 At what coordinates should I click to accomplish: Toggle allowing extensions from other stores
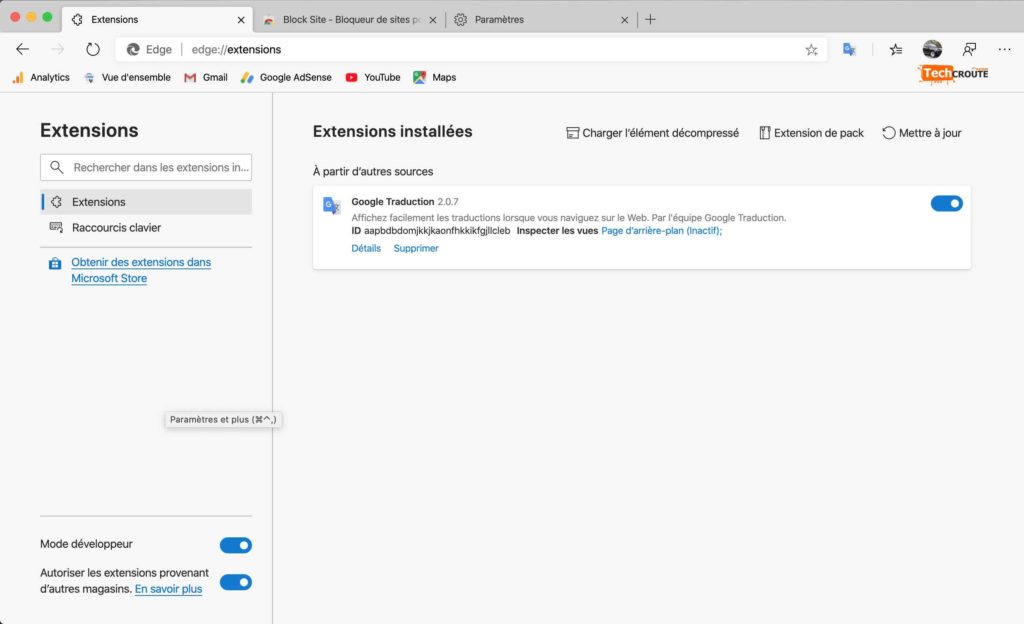click(236, 582)
